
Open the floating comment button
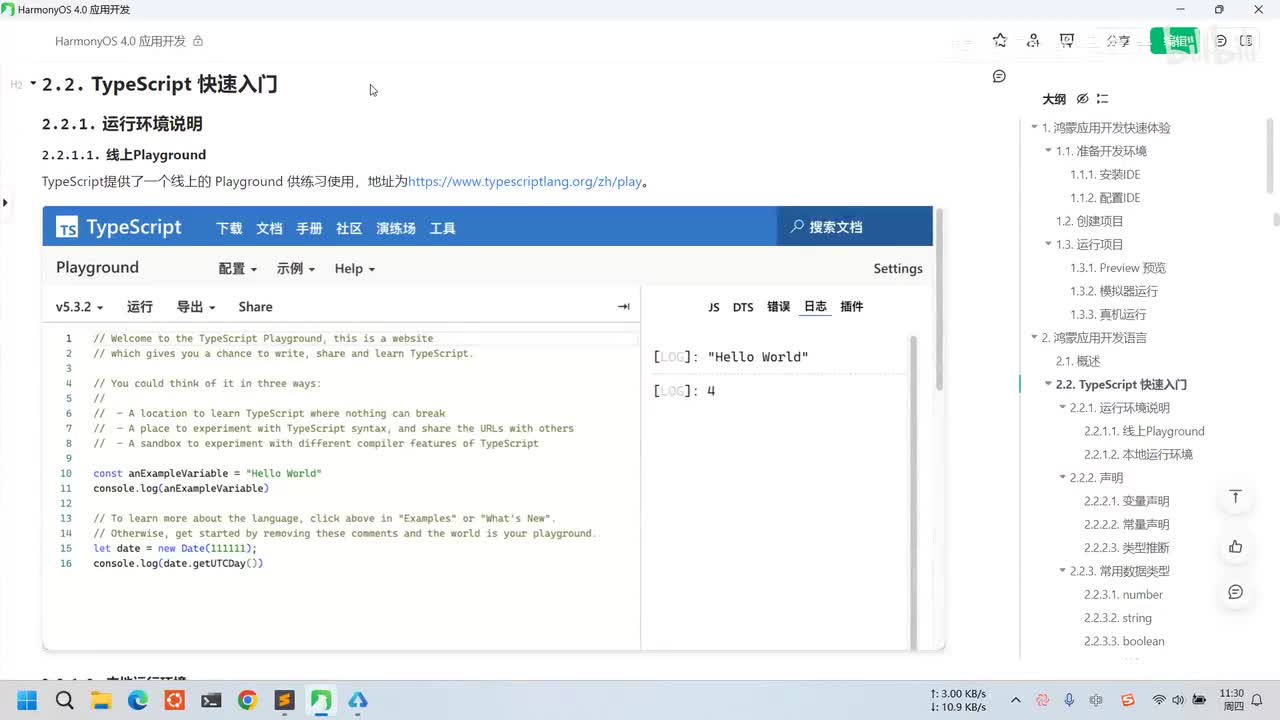point(1235,592)
